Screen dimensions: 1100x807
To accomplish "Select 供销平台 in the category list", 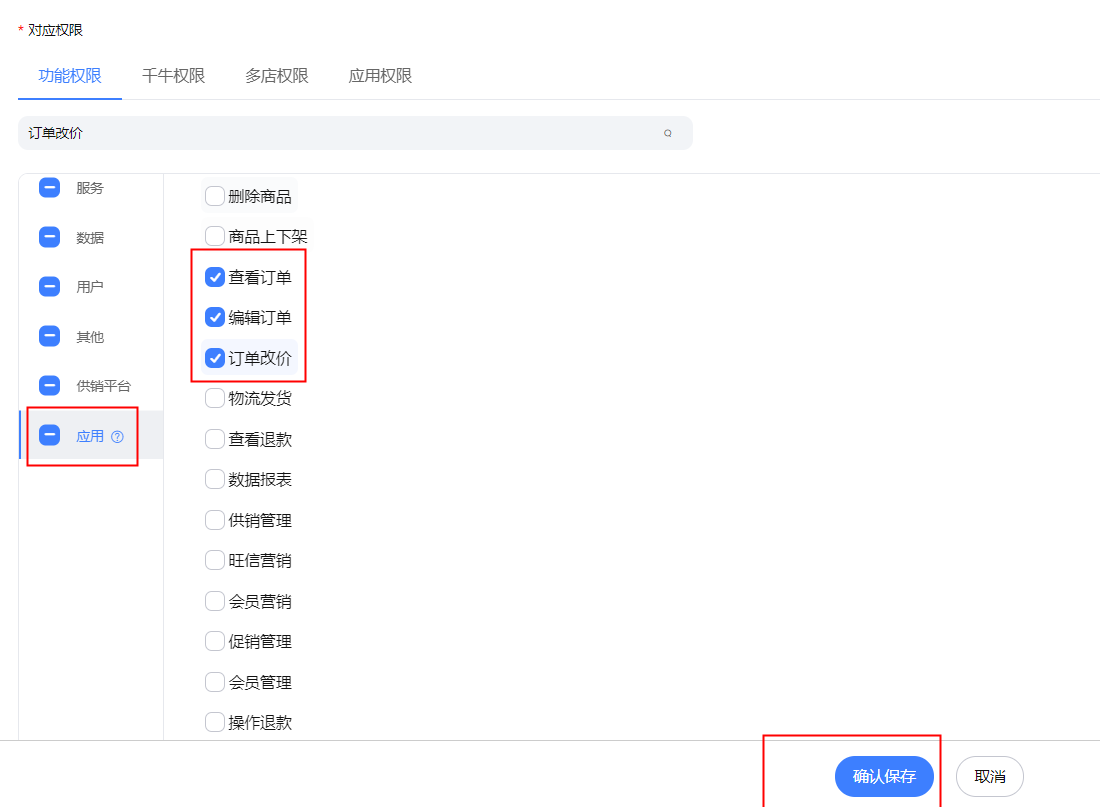I will (104, 386).
